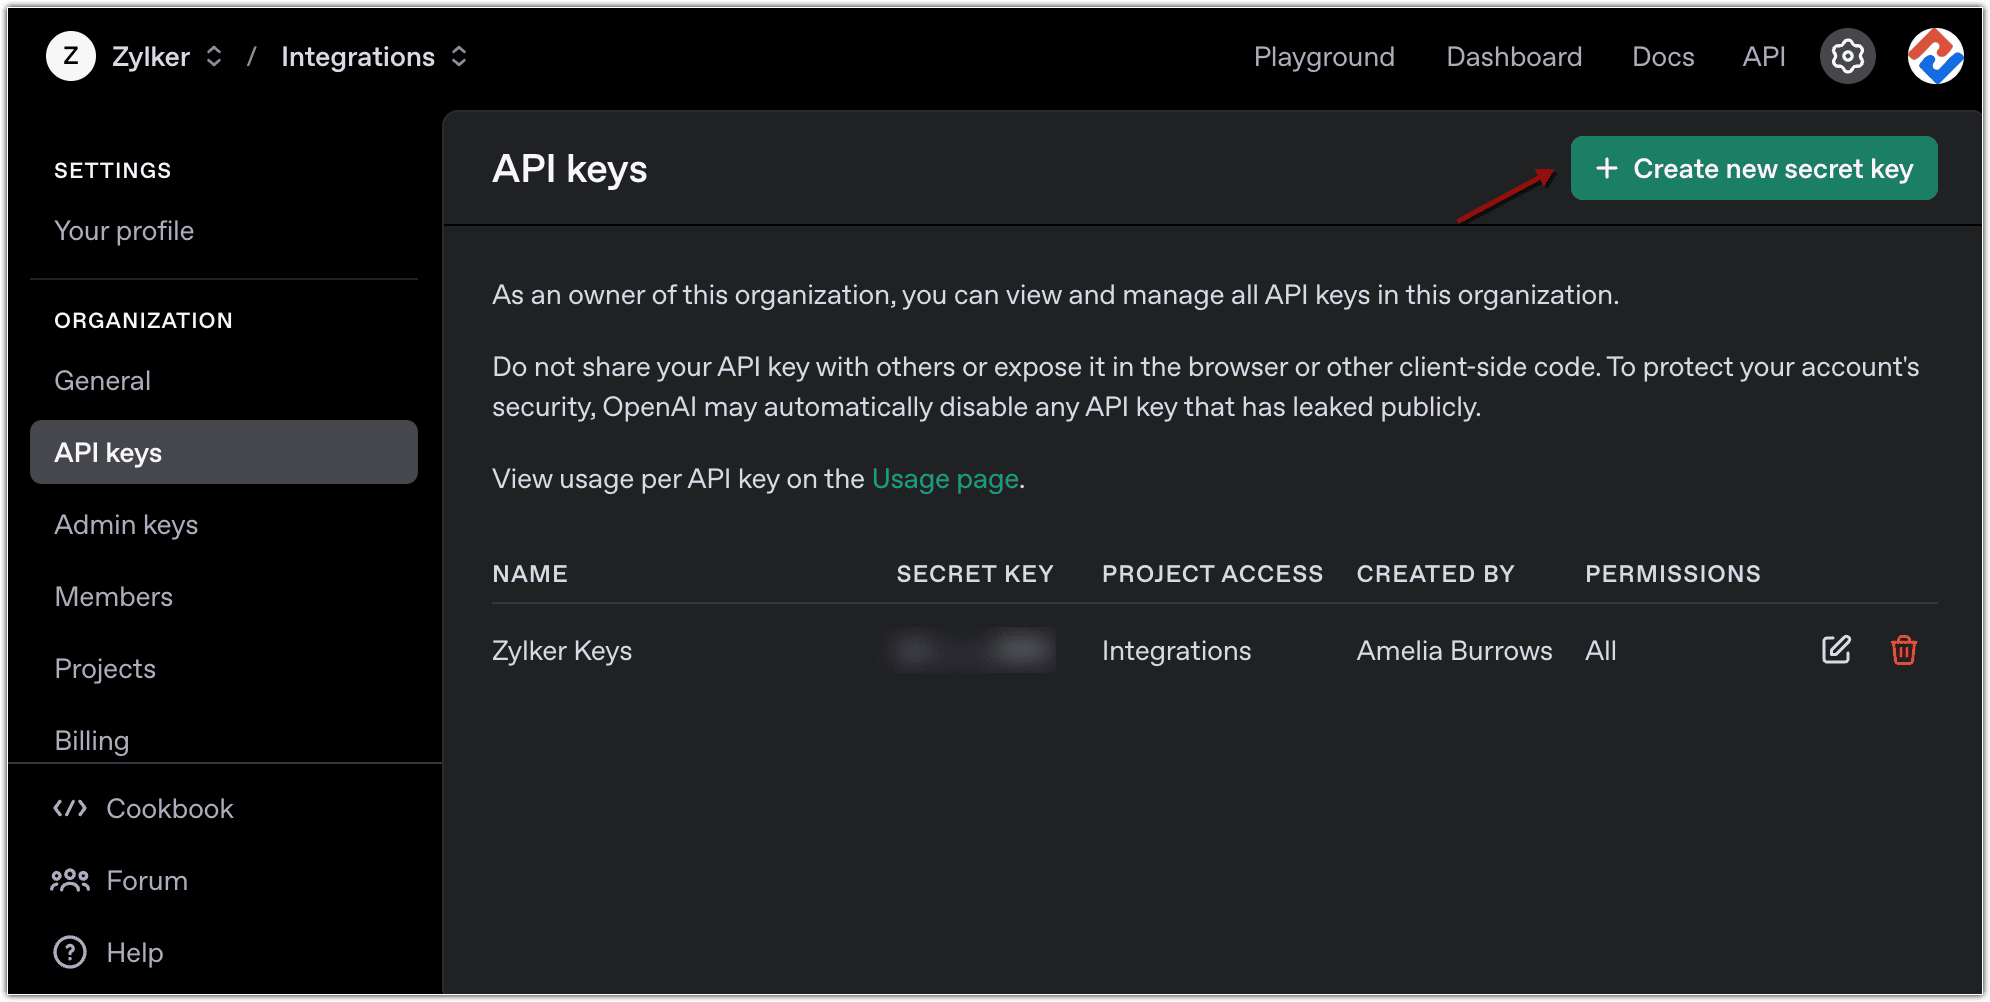Open the settings gear icon
Screen dimensions: 1990x1002
(1847, 56)
